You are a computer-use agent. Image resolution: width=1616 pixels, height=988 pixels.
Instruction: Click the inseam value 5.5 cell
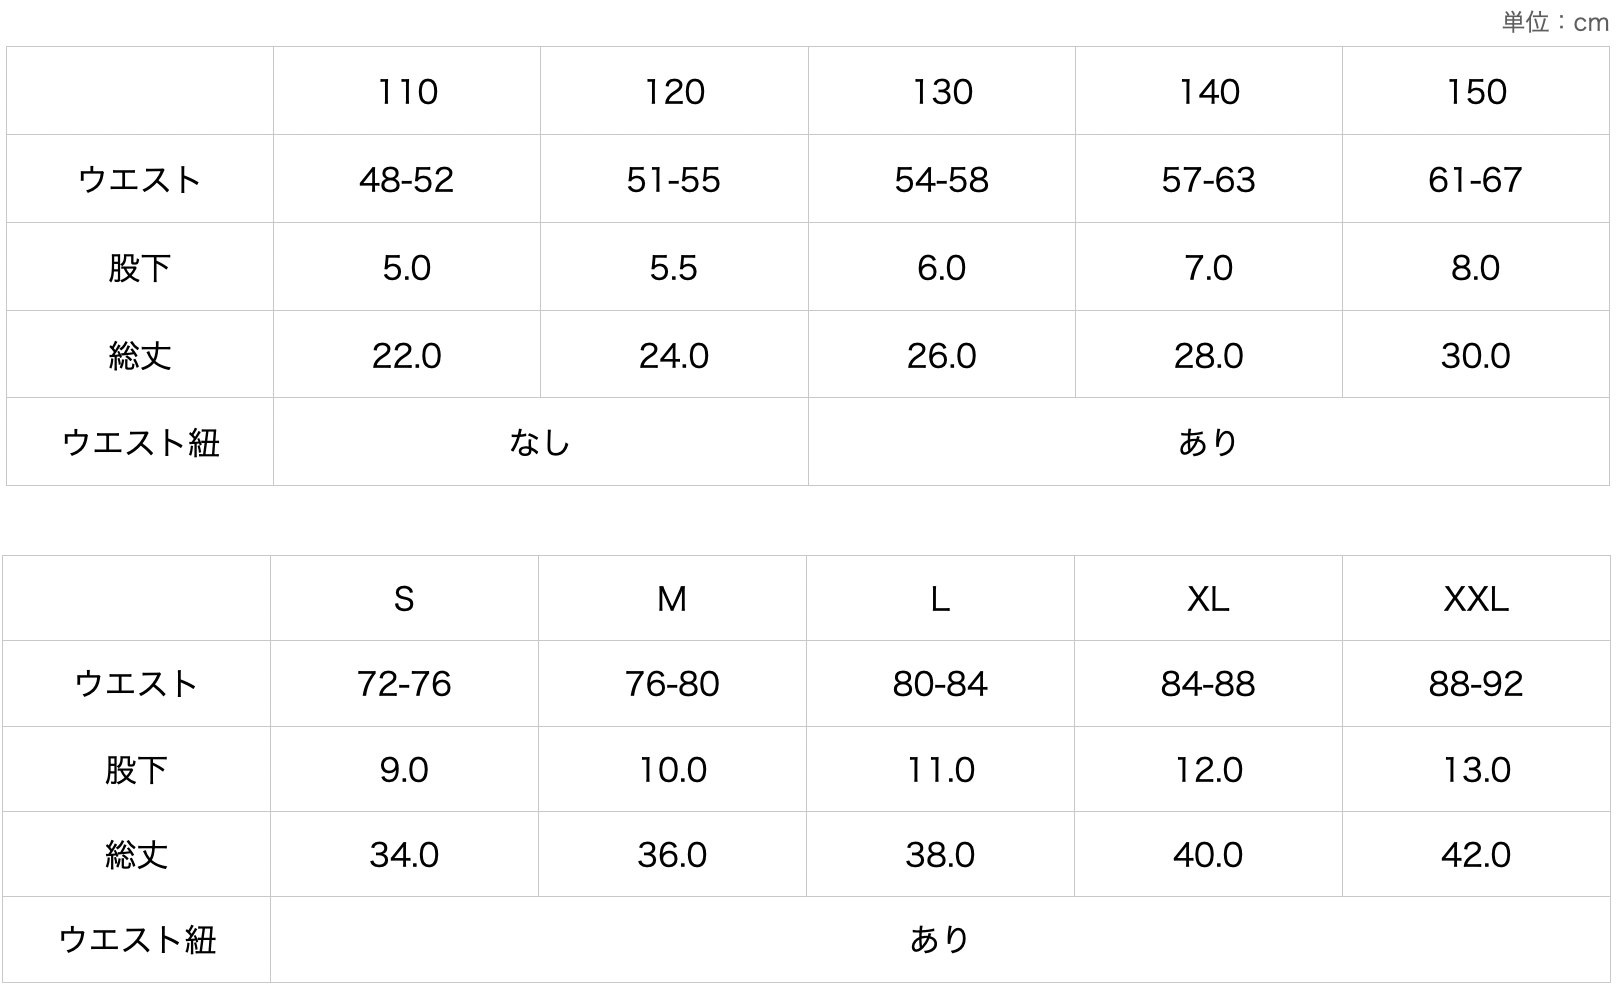pos(674,268)
